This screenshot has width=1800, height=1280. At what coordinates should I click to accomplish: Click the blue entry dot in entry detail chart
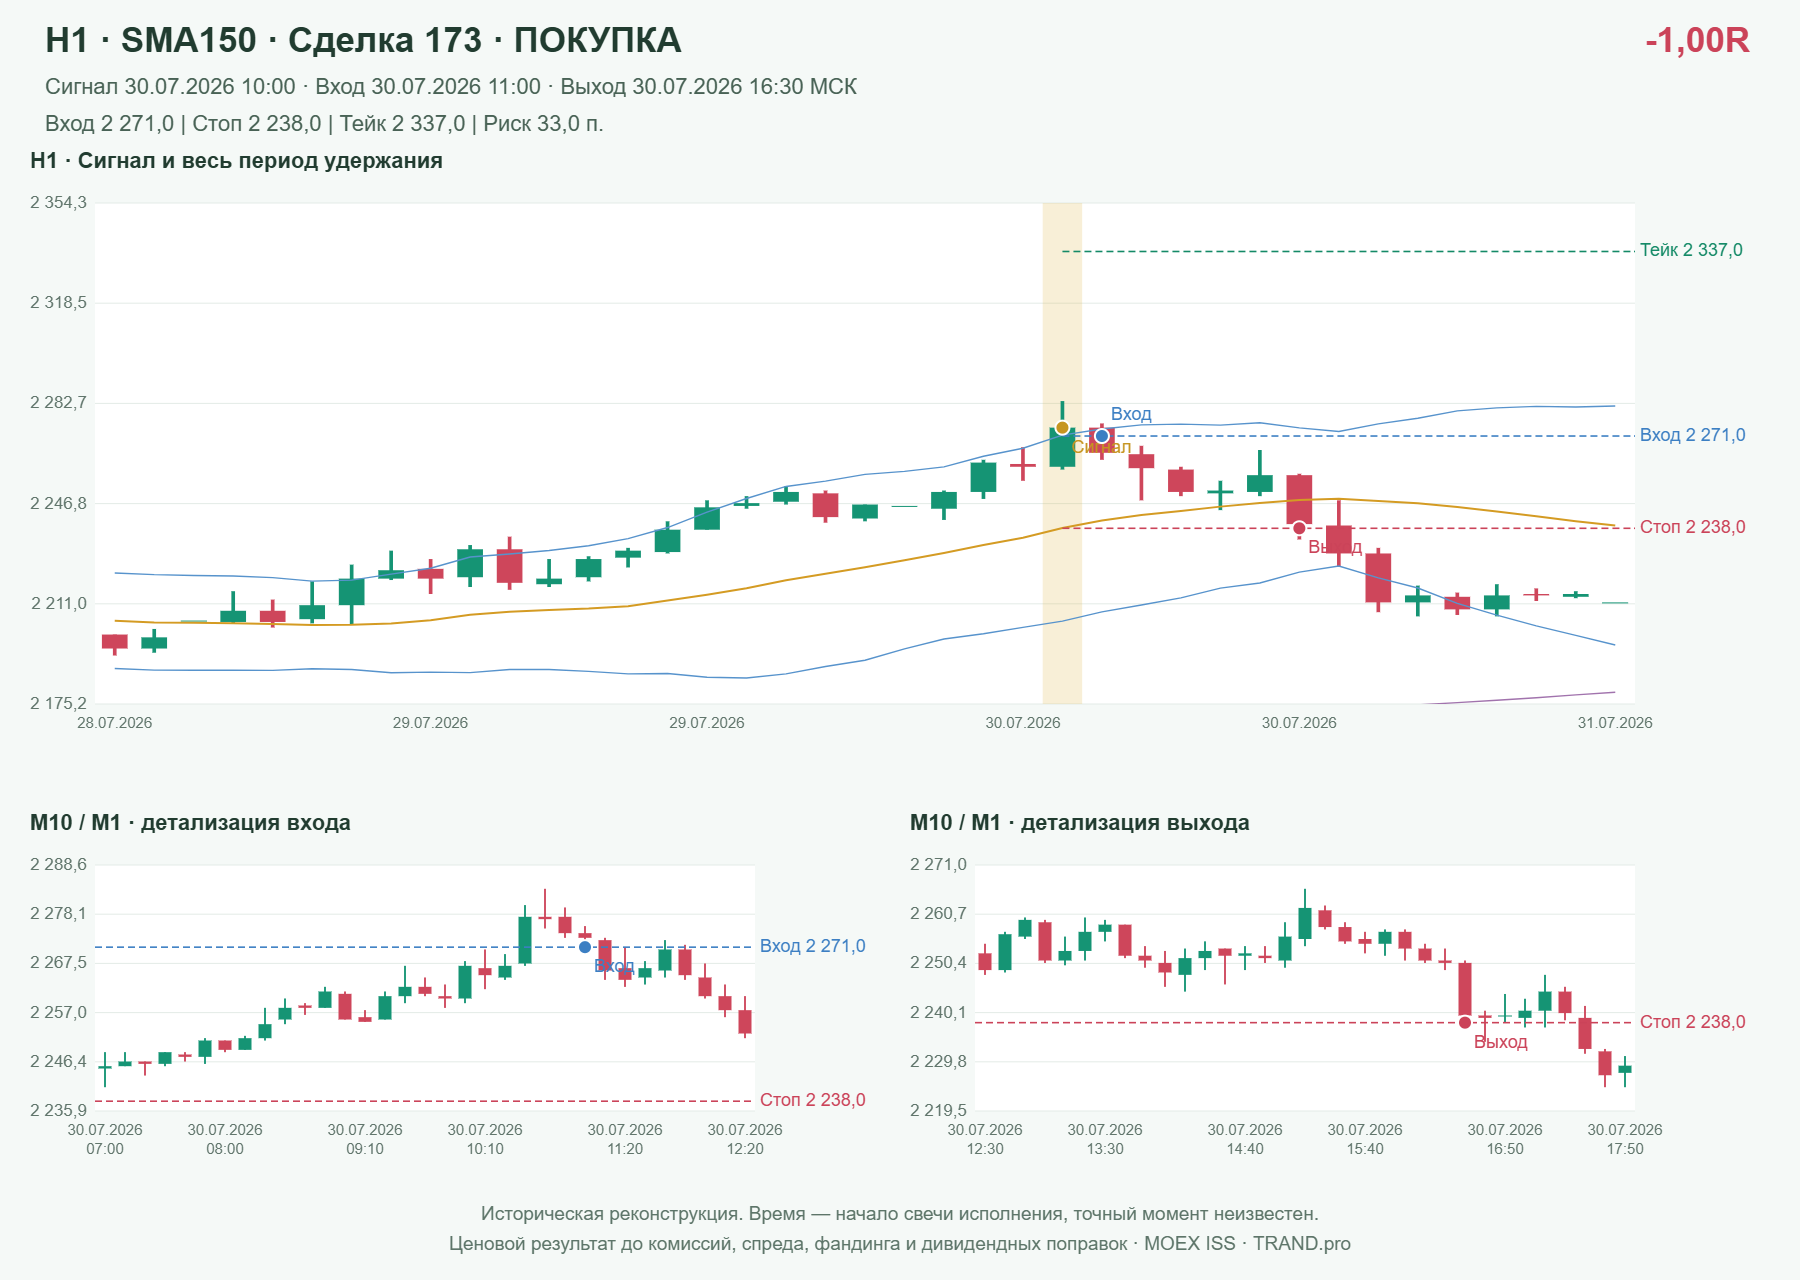tap(585, 947)
